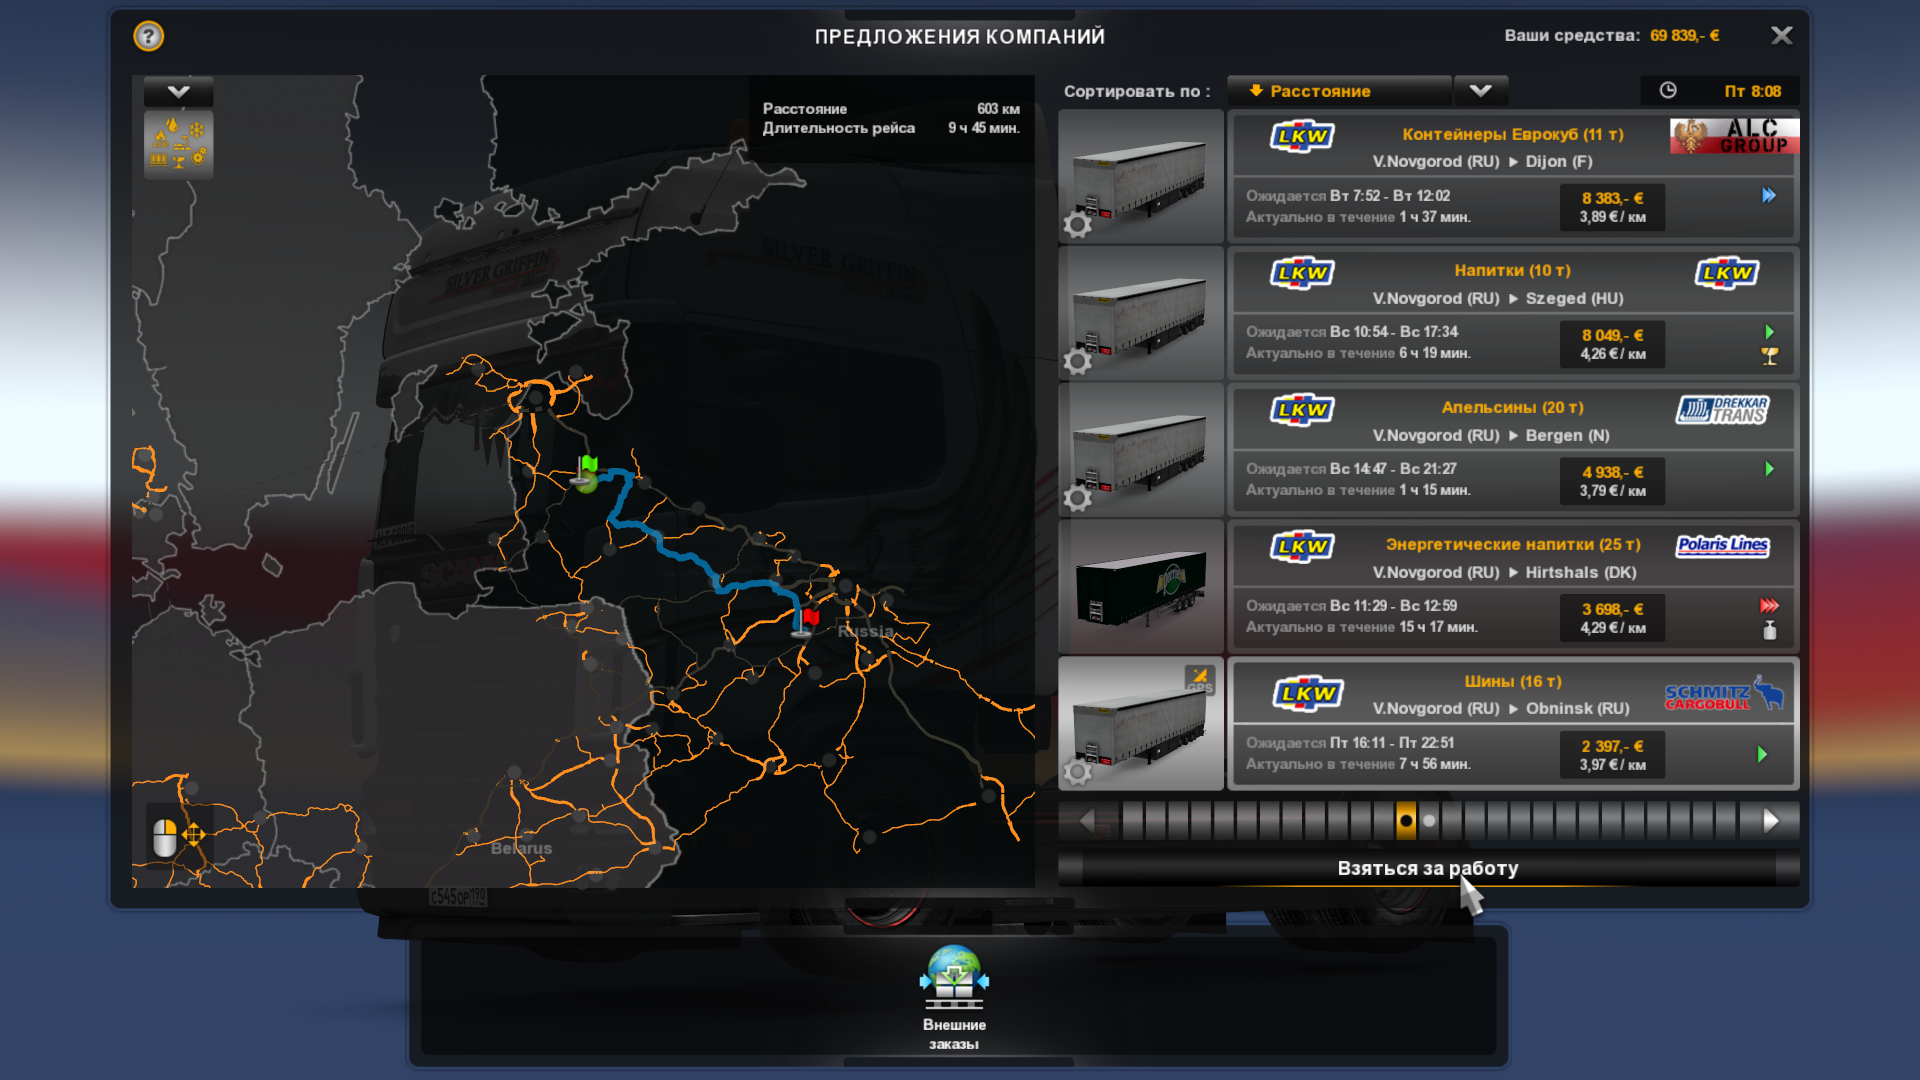Go to previous job page arrow
This screenshot has height=1080, width=1920.
point(1087,821)
